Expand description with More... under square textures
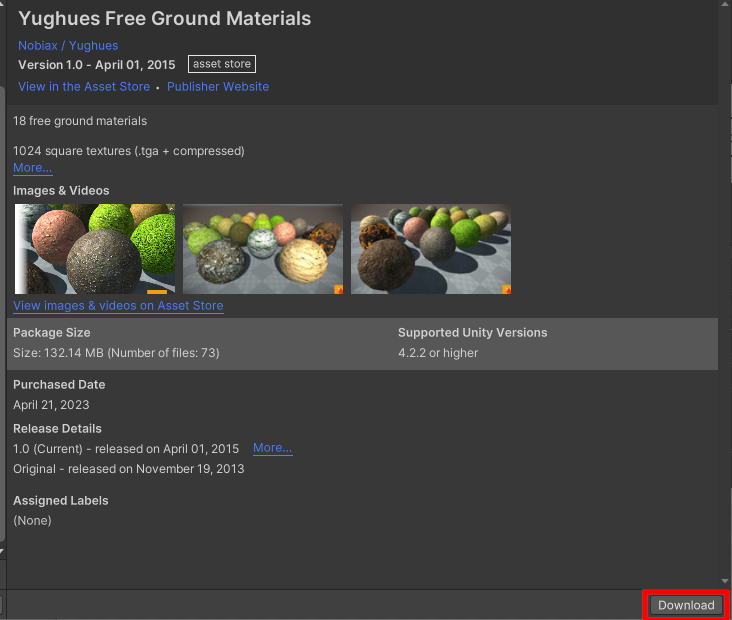This screenshot has width=732, height=620. pyautogui.click(x=33, y=168)
